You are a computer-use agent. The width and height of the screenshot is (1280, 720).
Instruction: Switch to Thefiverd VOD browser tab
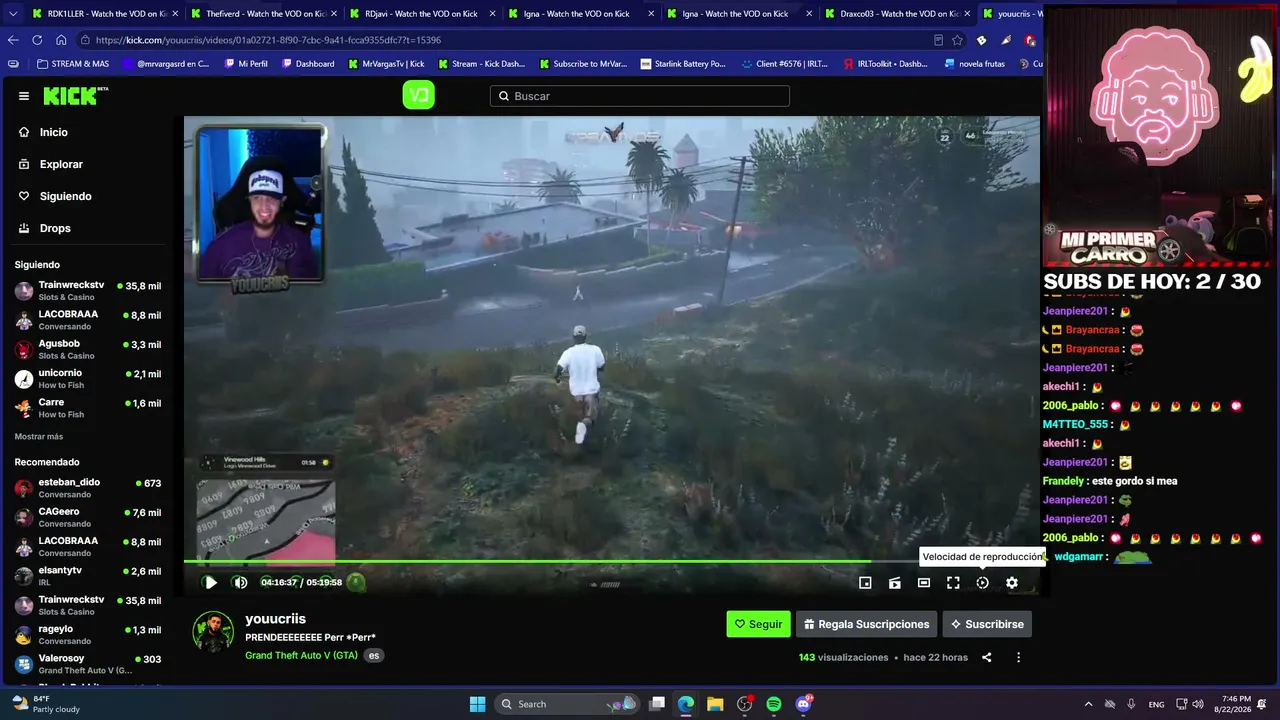[x=264, y=14]
